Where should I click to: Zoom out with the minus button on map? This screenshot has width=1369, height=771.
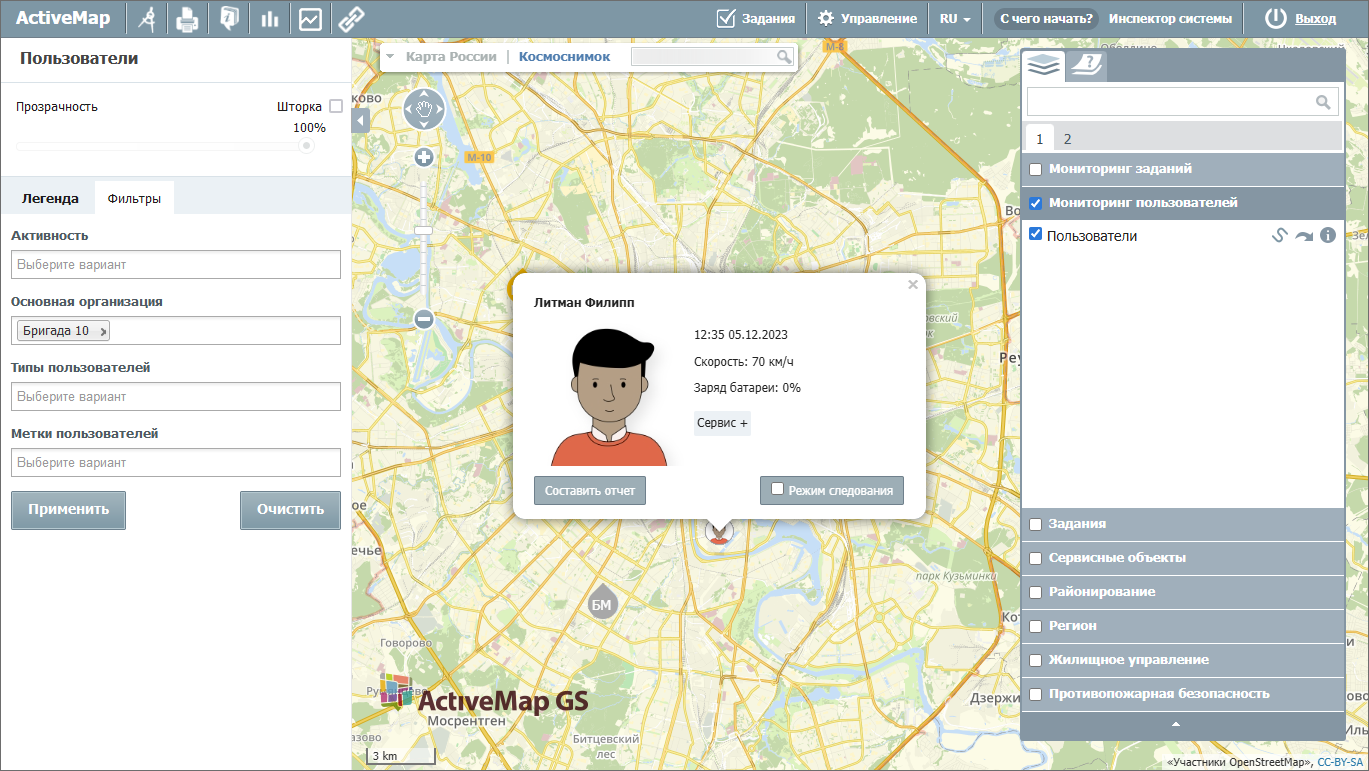(x=424, y=319)
